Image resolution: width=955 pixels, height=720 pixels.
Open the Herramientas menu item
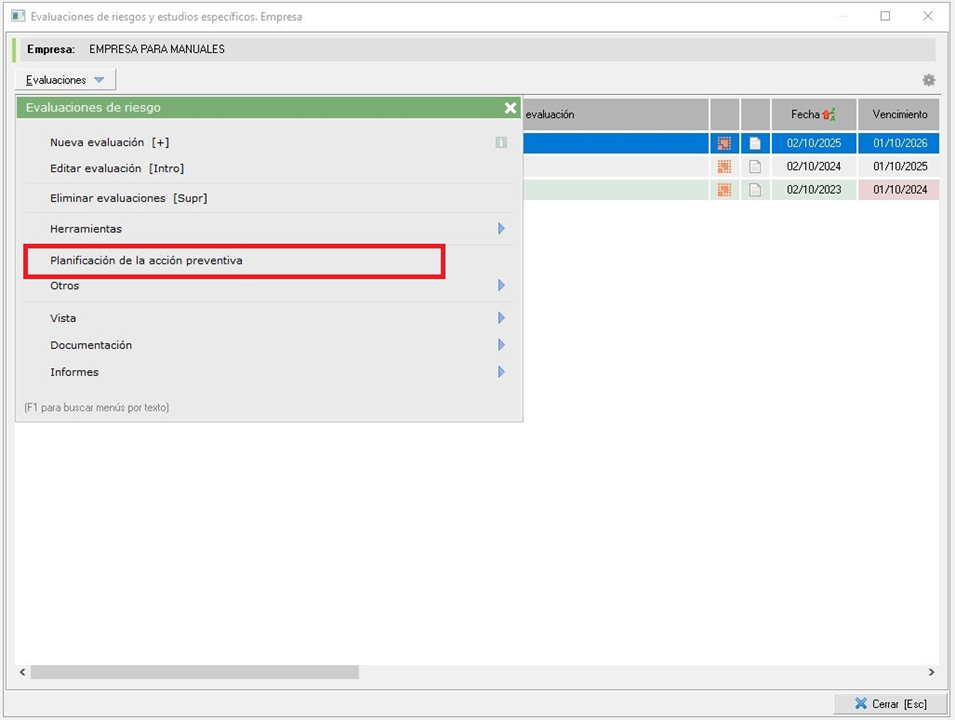point(86,229)
